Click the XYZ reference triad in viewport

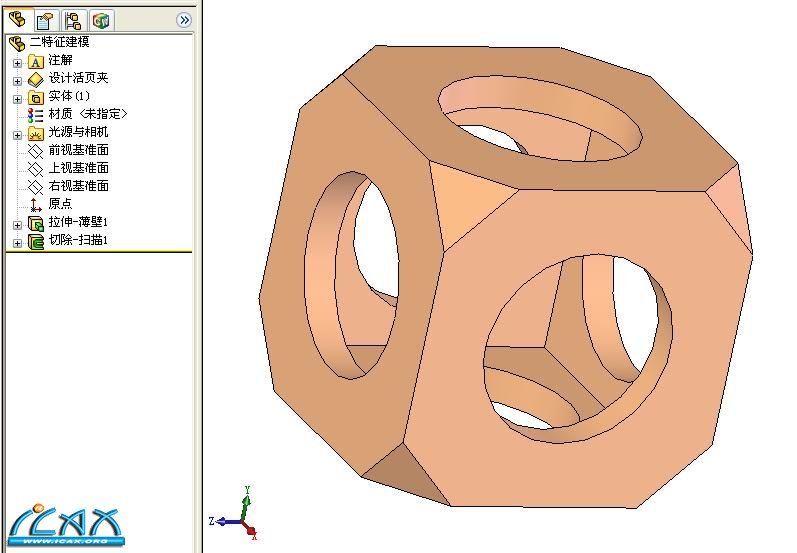pyautogui.click(x=235, y=513)
